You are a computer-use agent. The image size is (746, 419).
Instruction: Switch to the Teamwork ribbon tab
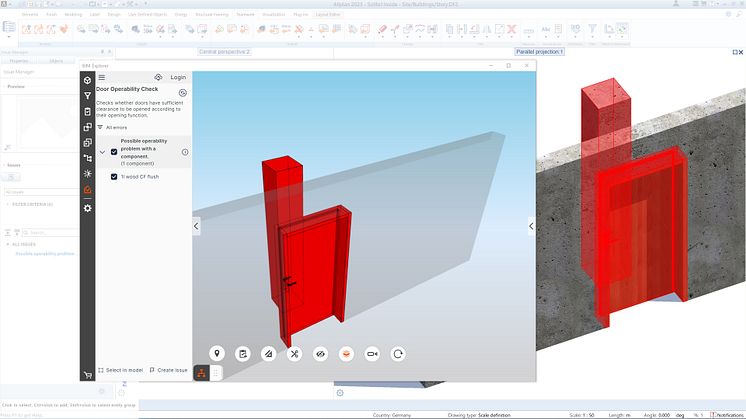coord(245,15)
